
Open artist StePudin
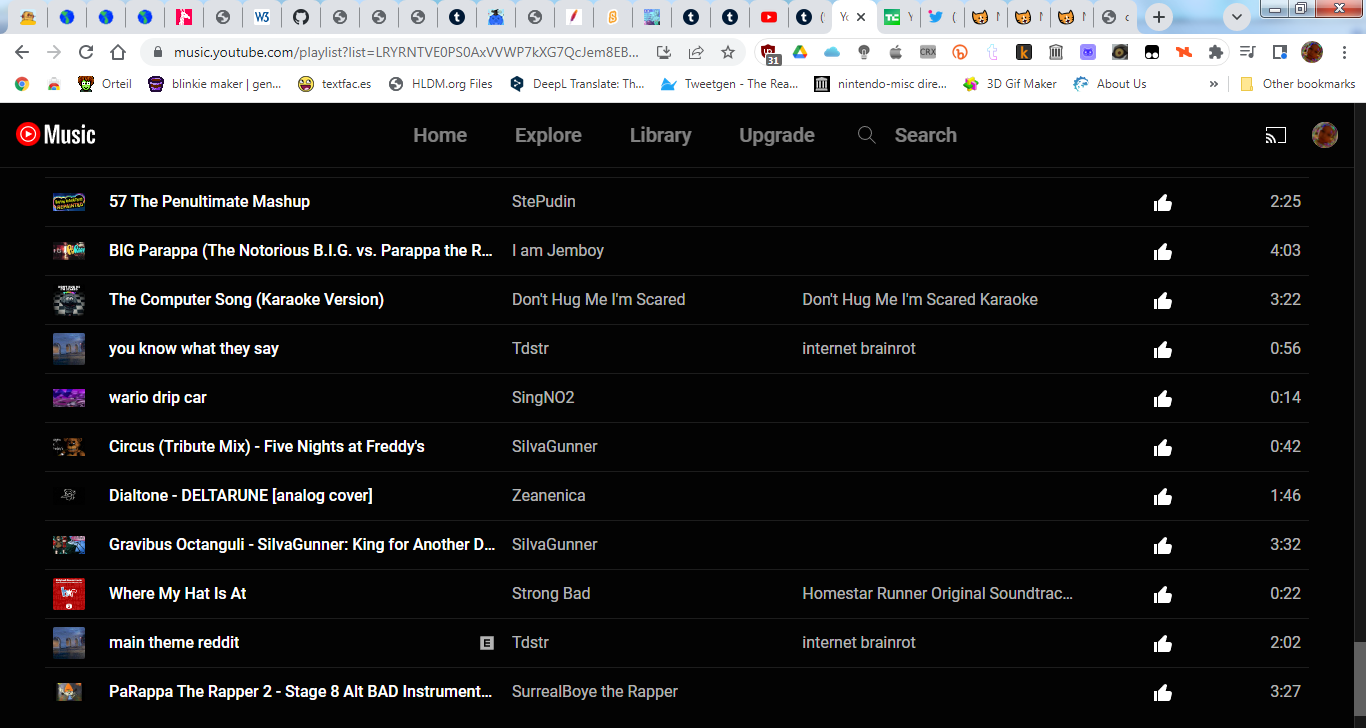tap(543, 201)
